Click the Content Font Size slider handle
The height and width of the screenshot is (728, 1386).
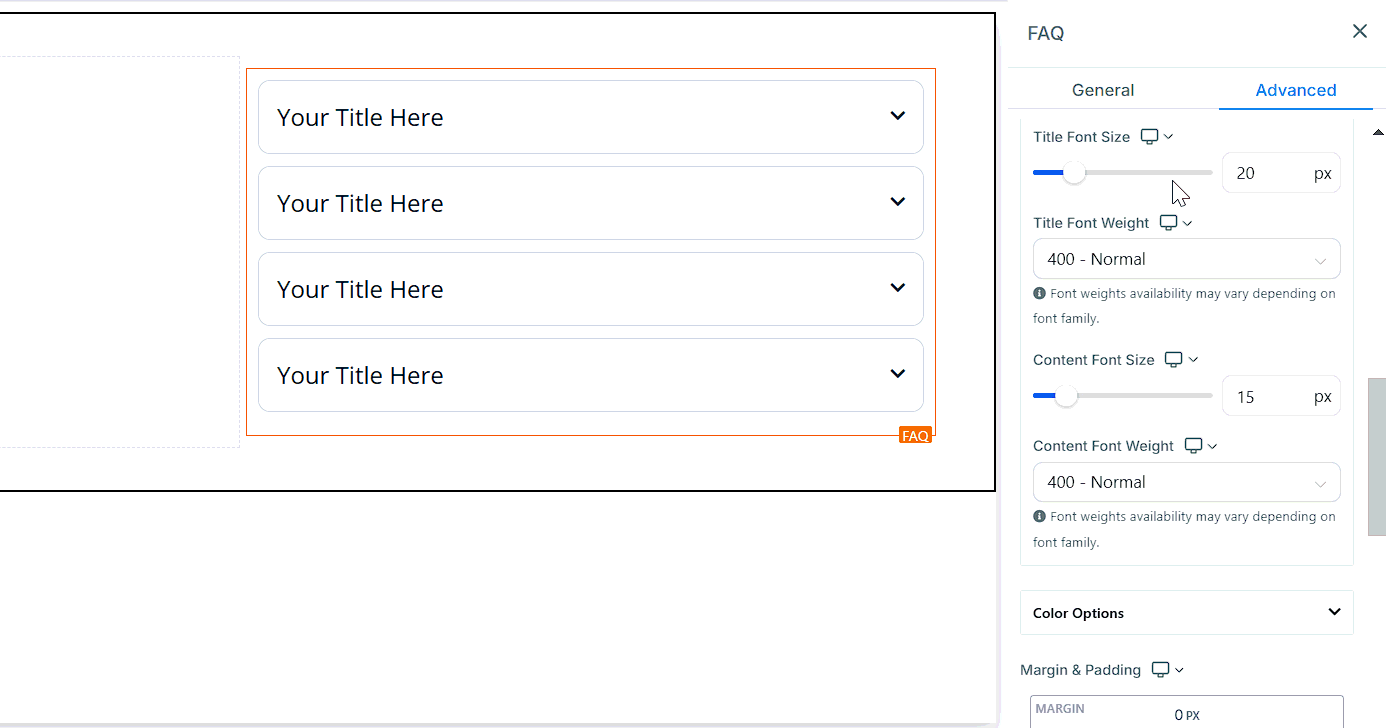click(x=1067, y=396)
